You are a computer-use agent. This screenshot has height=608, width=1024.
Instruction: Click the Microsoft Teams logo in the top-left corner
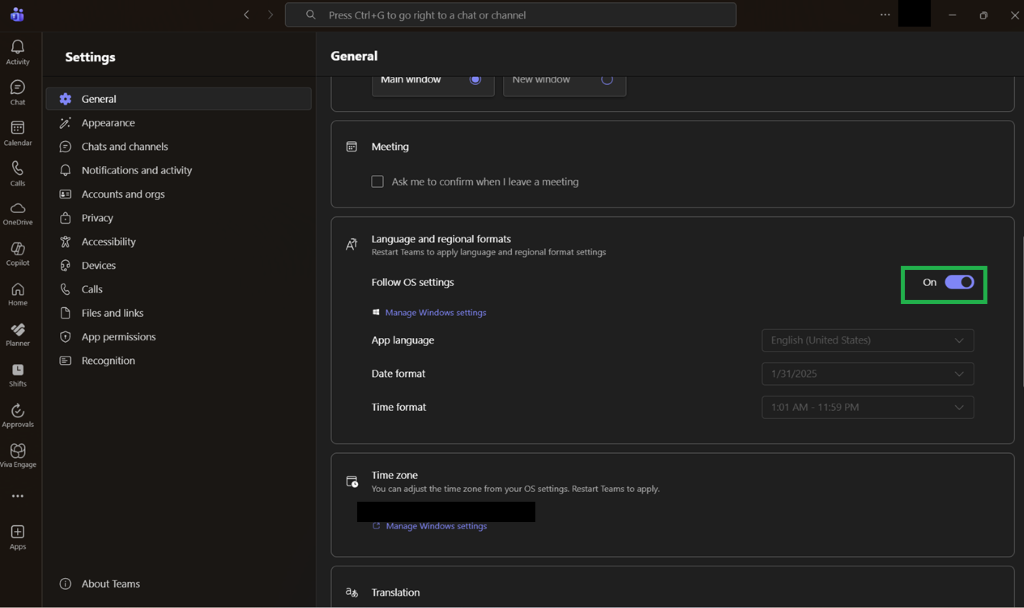(x=17, y=14)
